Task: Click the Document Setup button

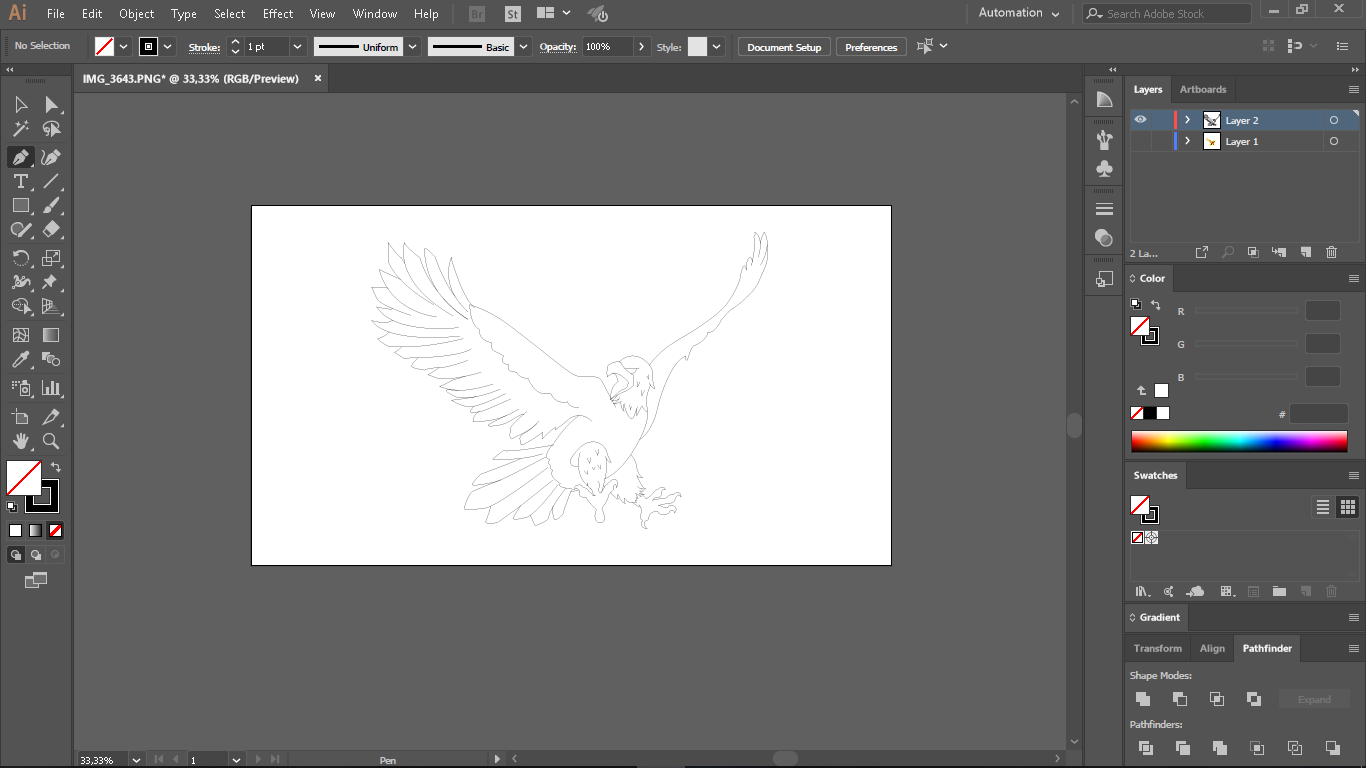Action: 784,47
